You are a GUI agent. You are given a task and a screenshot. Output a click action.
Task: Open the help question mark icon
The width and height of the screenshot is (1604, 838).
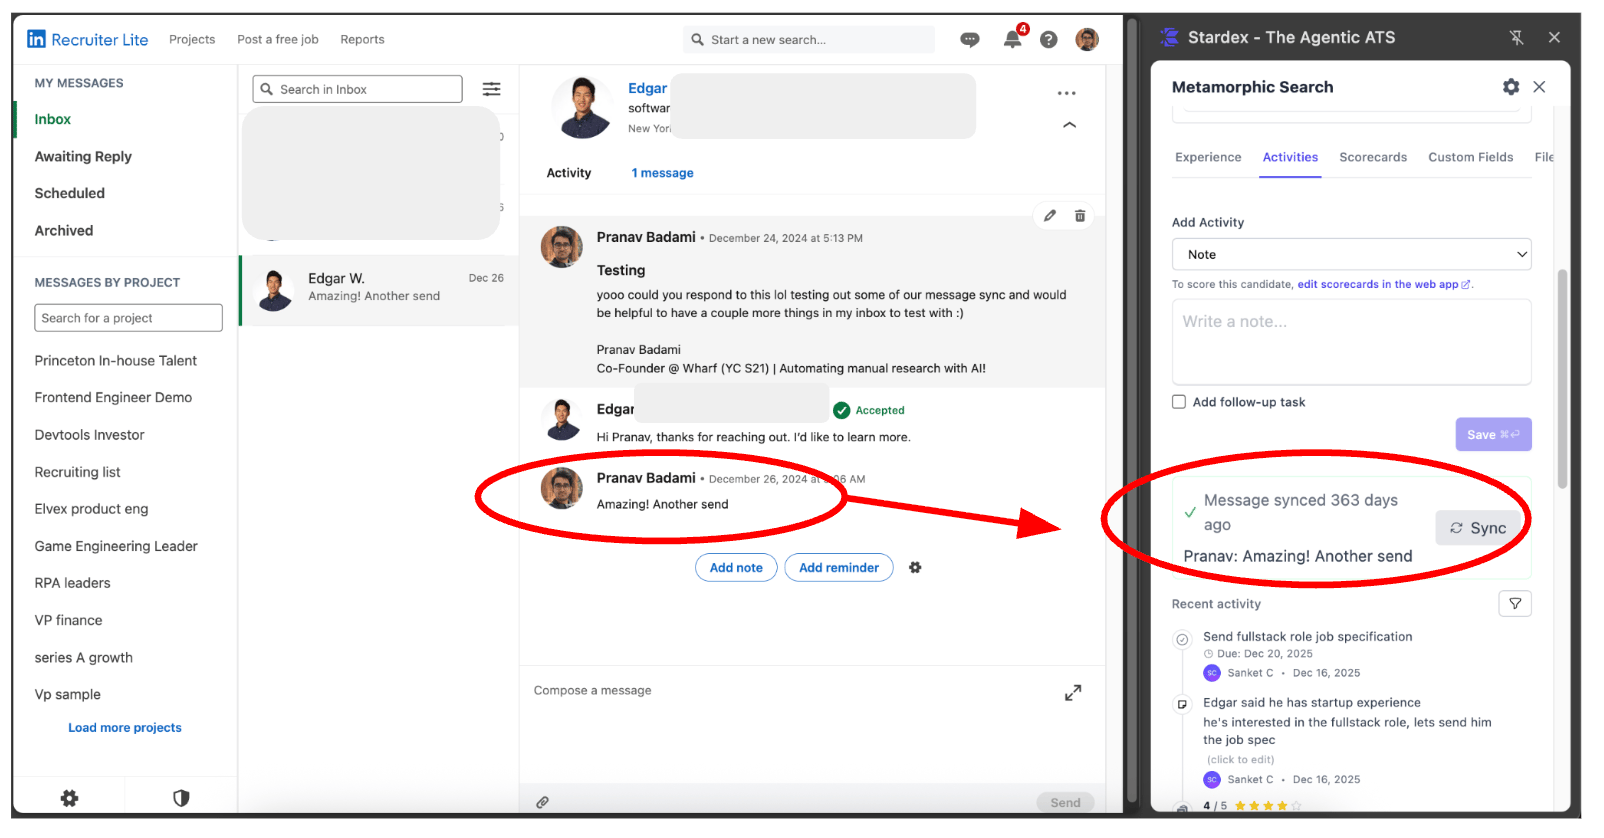click(1048, 40)
